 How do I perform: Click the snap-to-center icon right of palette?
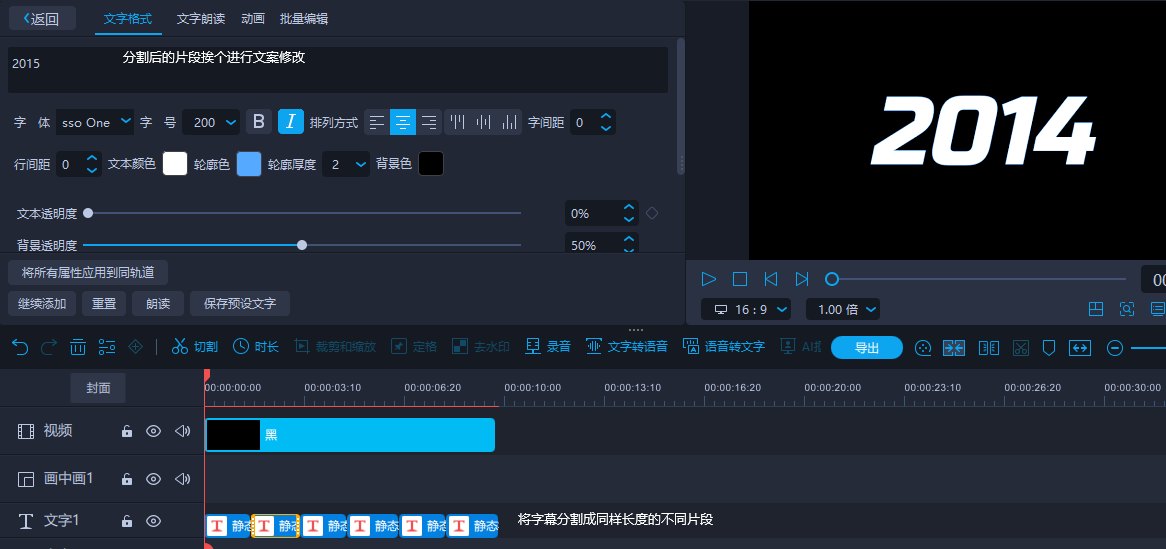pos(954,347)
